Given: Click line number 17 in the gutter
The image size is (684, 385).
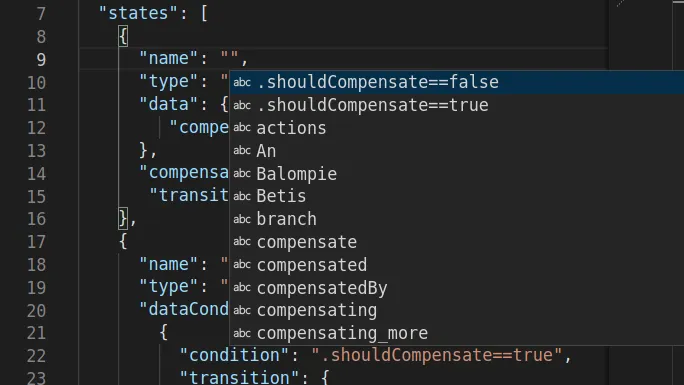Looking at the screenshot, I should click(37, 242).
